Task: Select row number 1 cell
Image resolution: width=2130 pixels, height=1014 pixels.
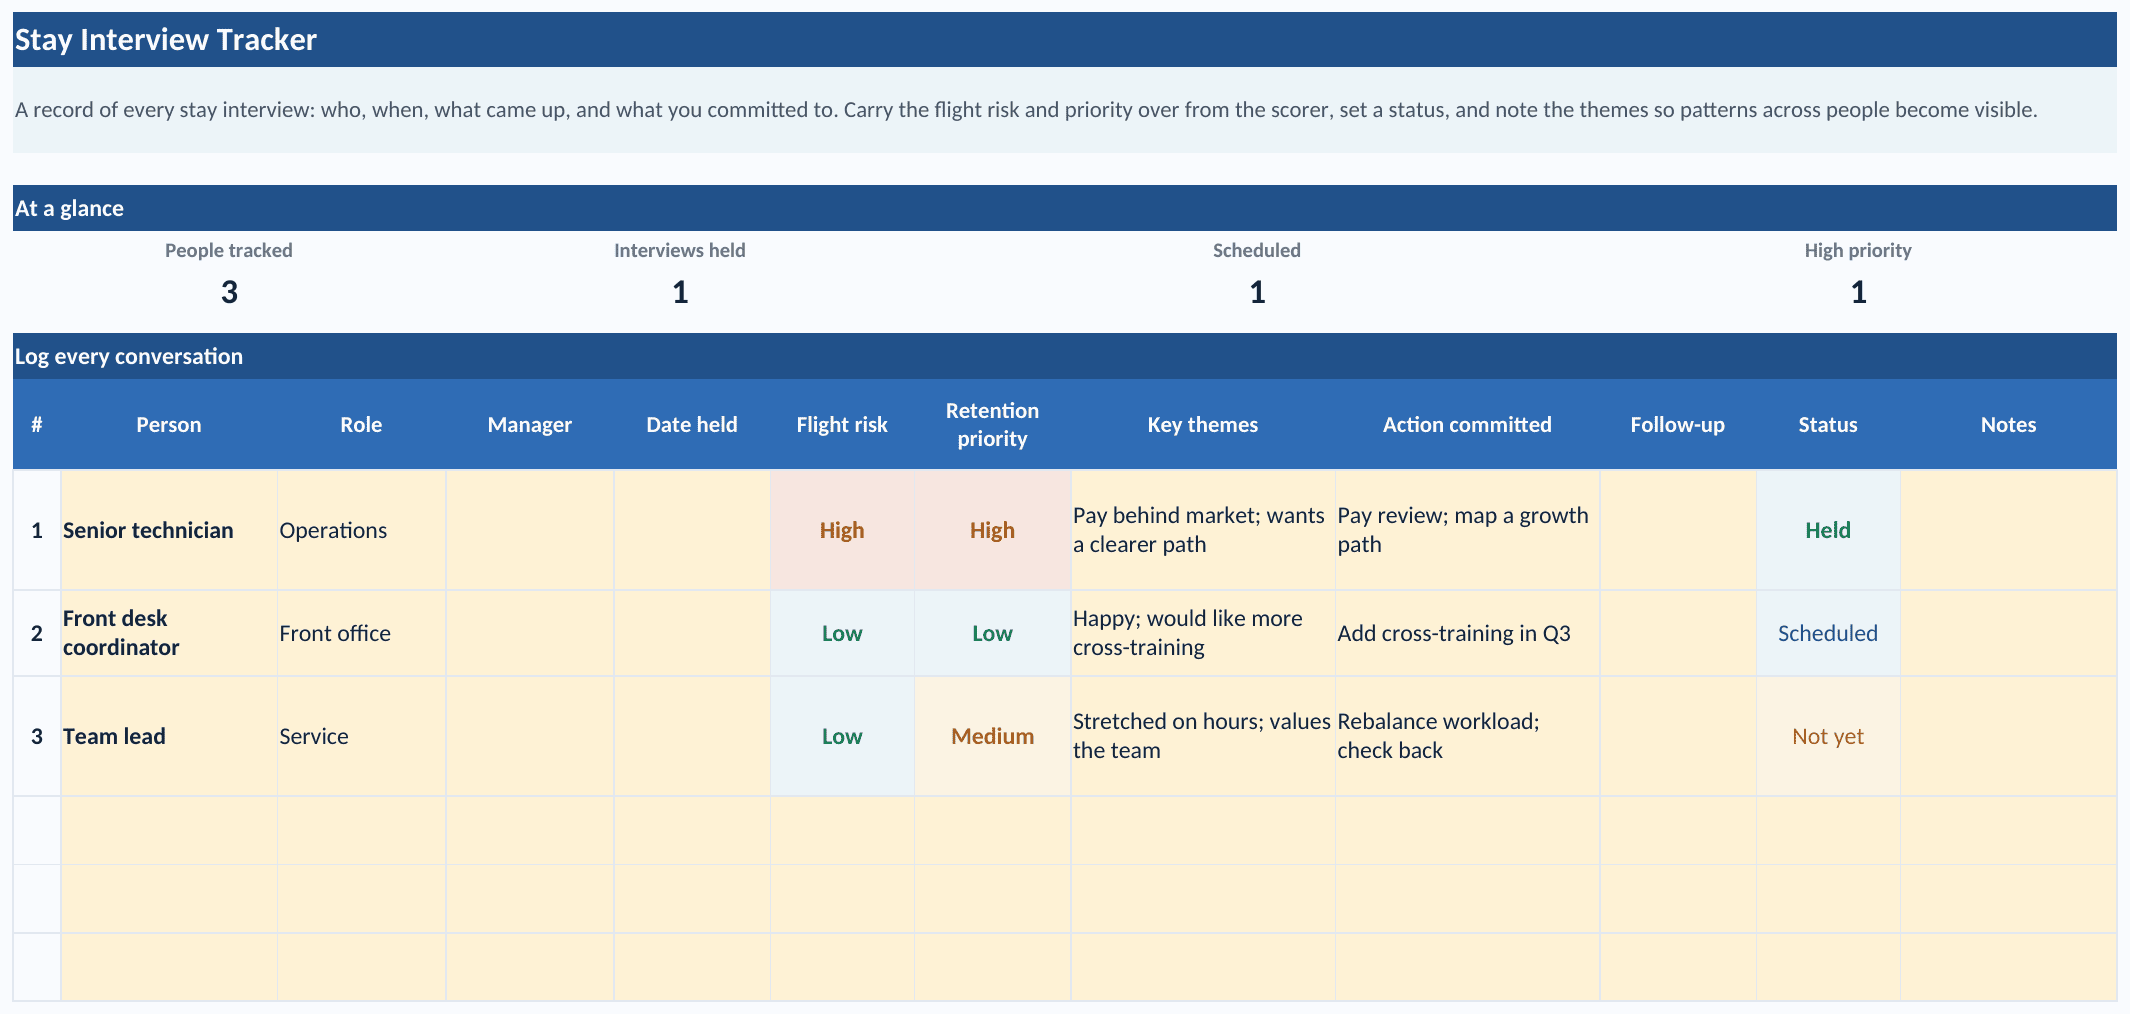Action: (37, 530)
